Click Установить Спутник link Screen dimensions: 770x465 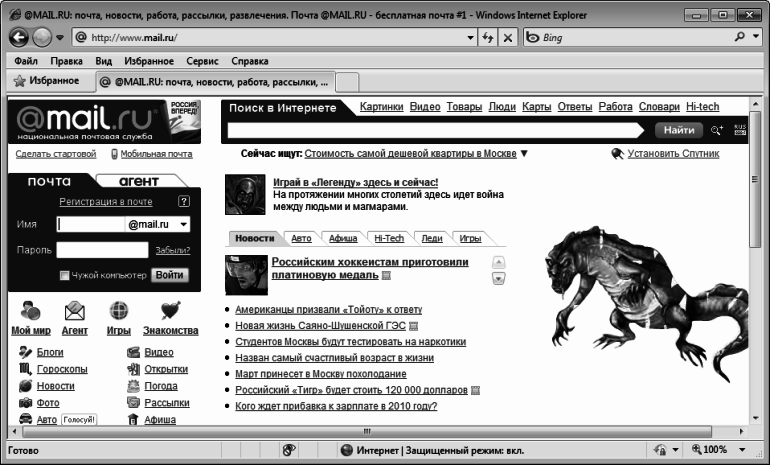[673, 154]
